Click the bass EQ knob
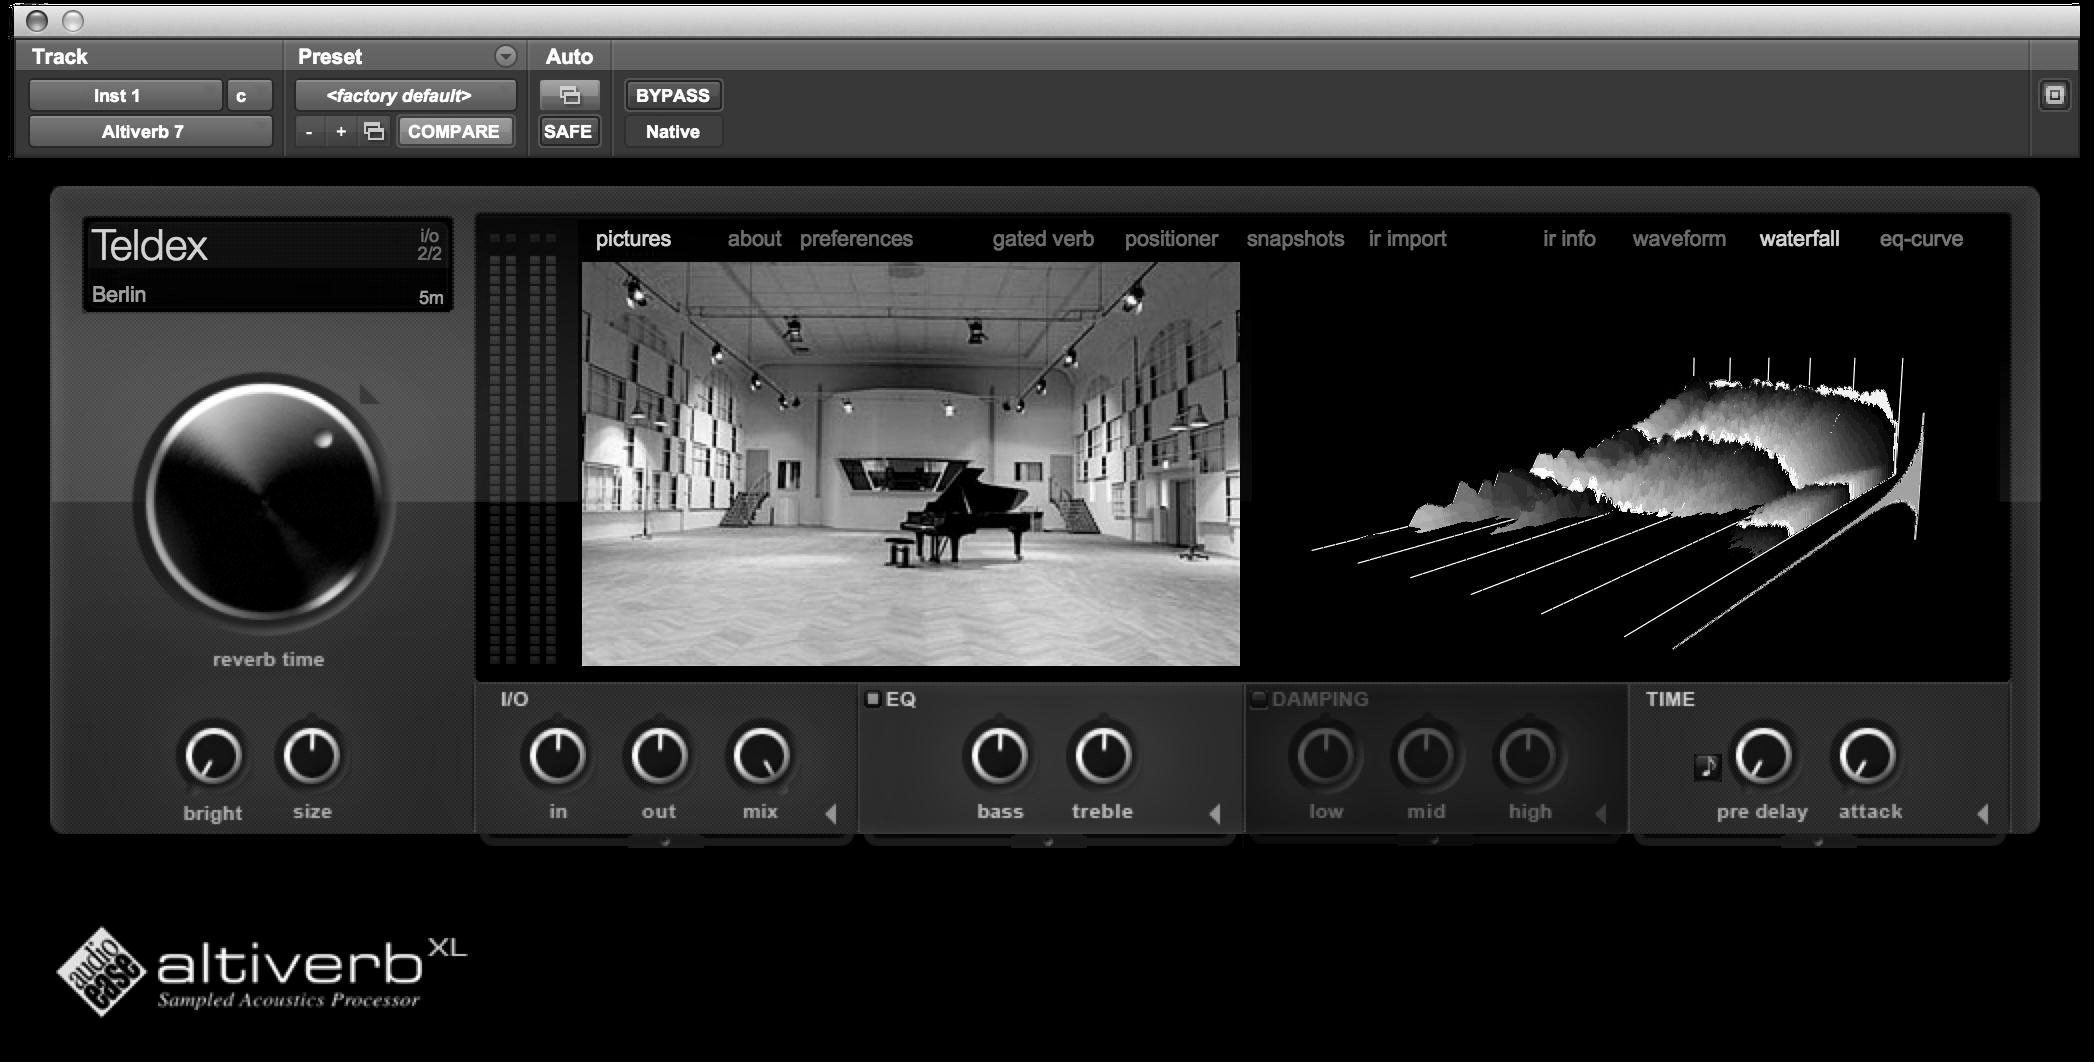The height and width of the screenshot is (1062, 2094). pos(999,756)
